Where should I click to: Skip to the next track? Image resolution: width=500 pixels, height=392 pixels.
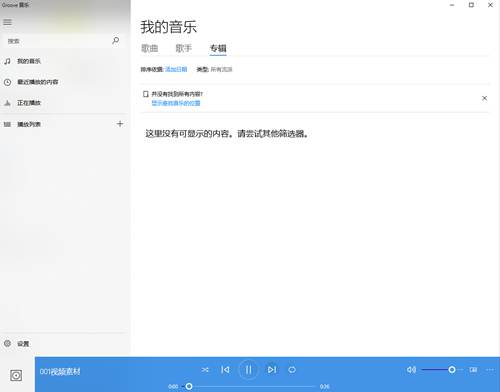(x=272, y=370)
